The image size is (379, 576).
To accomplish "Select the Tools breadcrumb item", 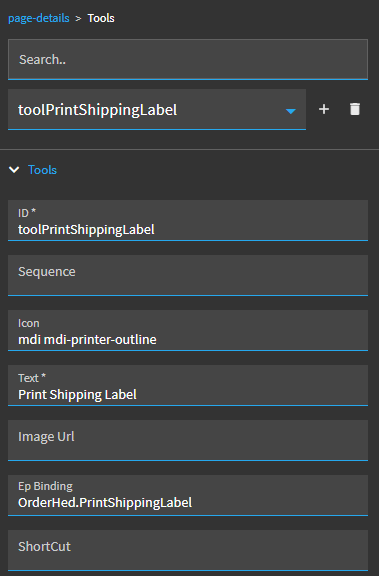I will 101,18.
